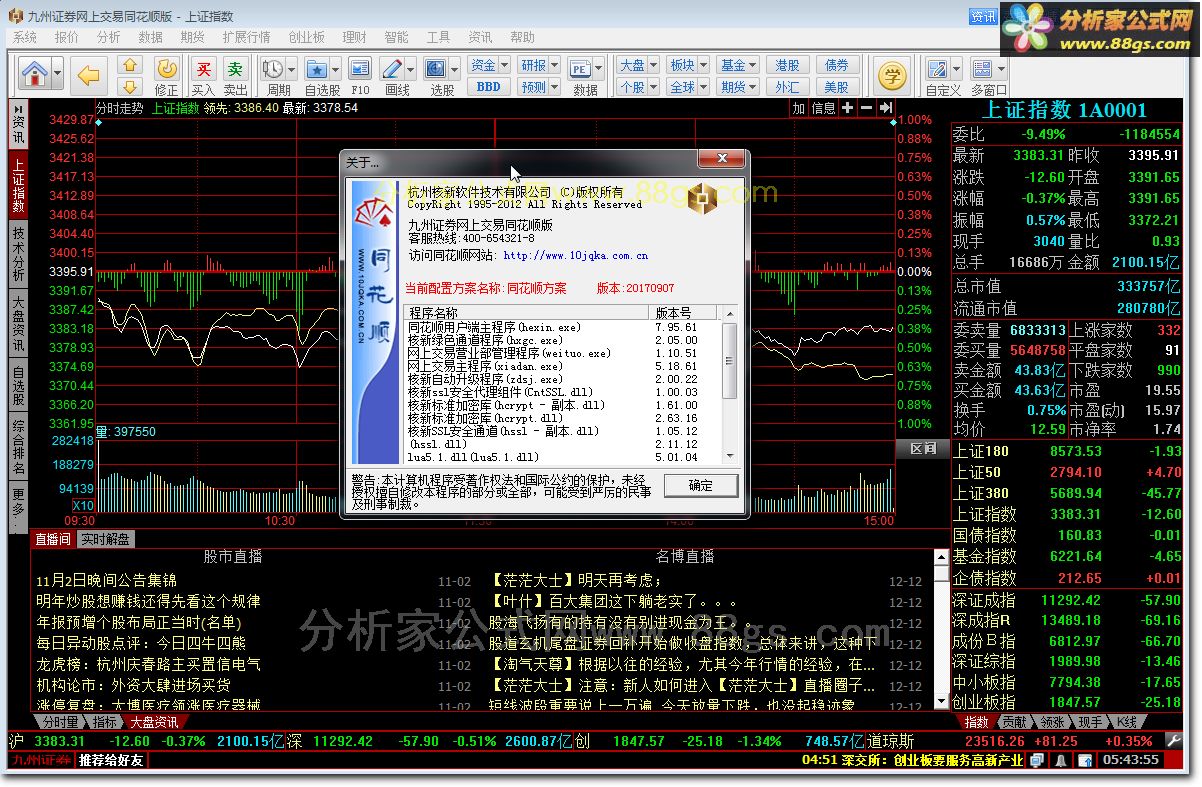This screenshot has height=787, width=1202.
Task: Open the 分析 menu
Action: 109,37
